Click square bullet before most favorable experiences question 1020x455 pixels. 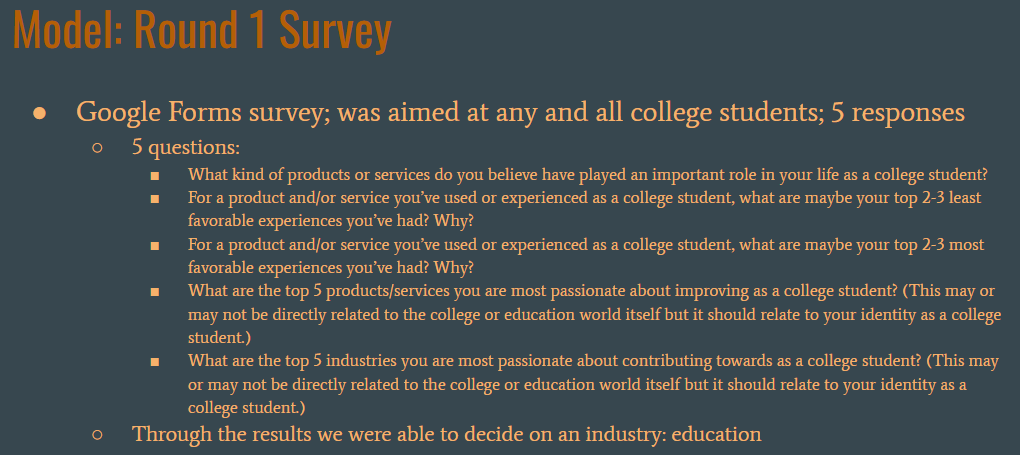pyautogui.click(x=155, y=245)
